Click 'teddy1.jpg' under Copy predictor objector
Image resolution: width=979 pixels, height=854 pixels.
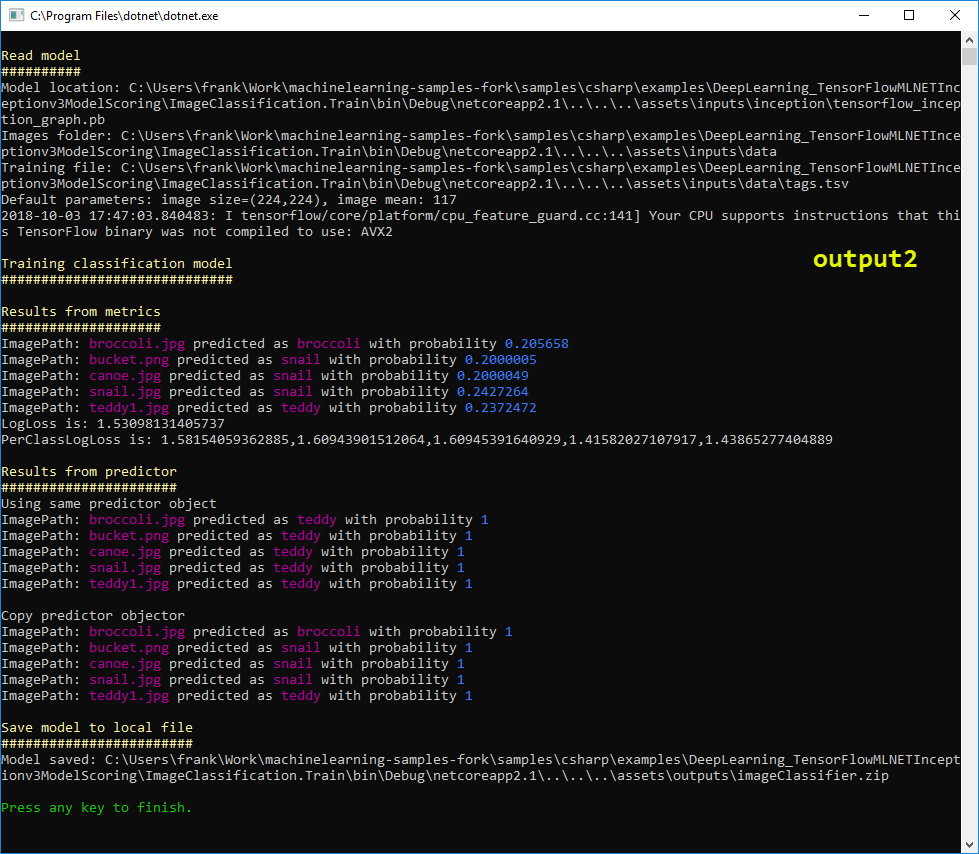point(129,695)
